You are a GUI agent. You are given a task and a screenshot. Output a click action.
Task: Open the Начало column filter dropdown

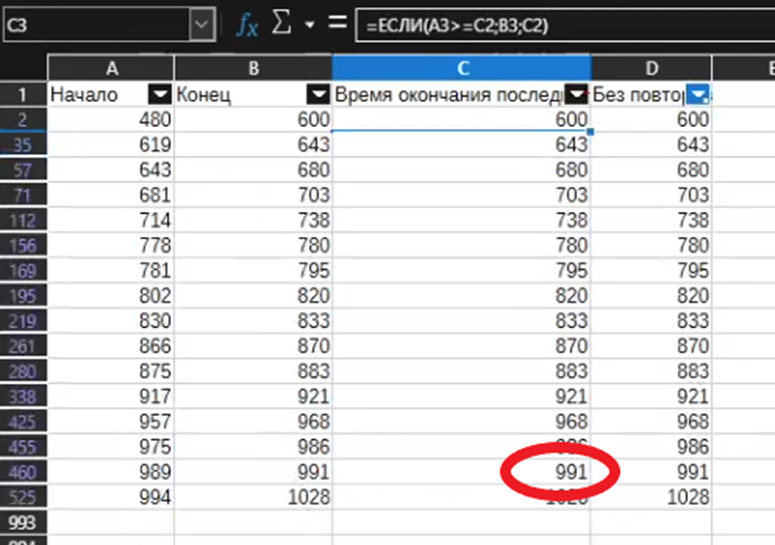(x=160, y=95)
